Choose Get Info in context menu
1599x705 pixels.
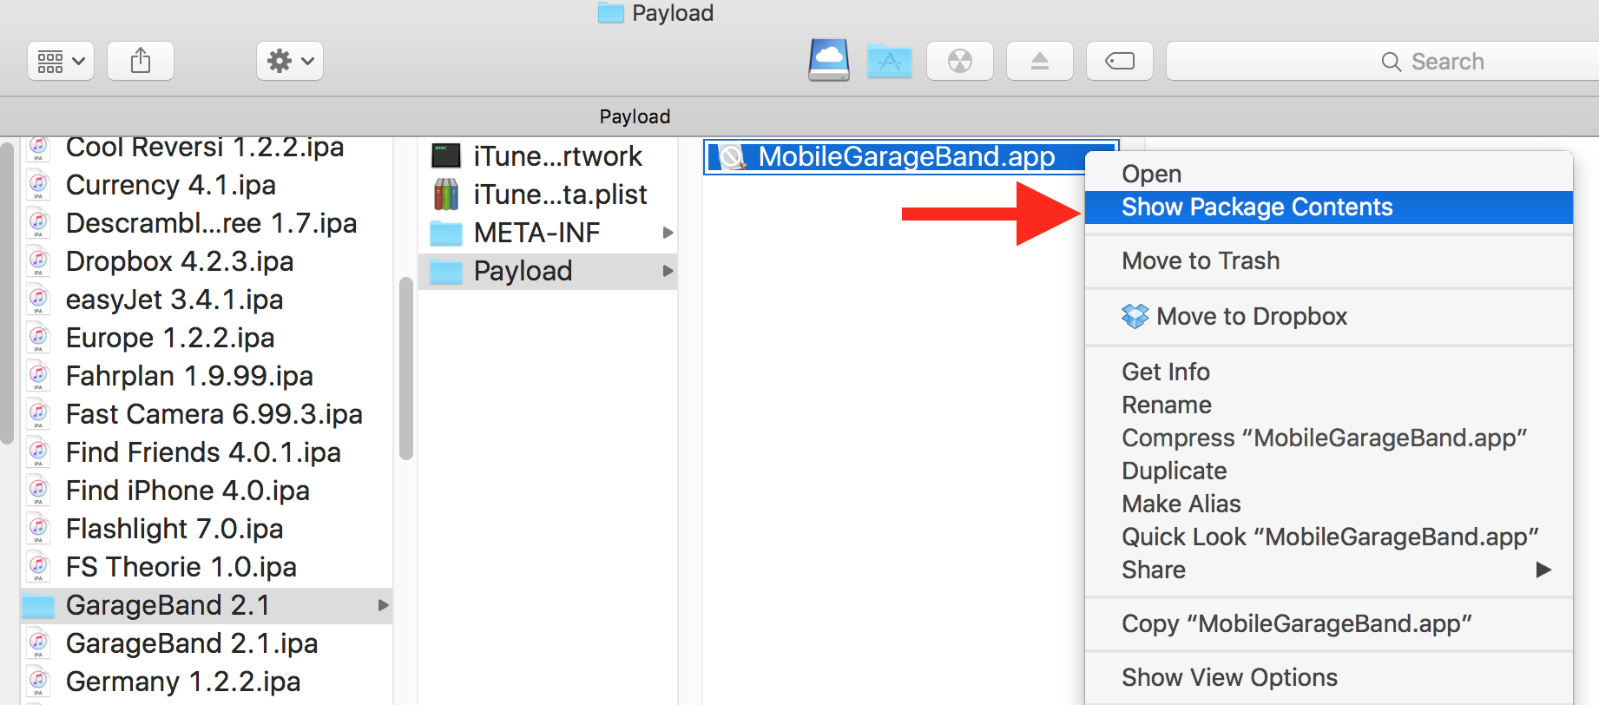tap(1329, 372)
